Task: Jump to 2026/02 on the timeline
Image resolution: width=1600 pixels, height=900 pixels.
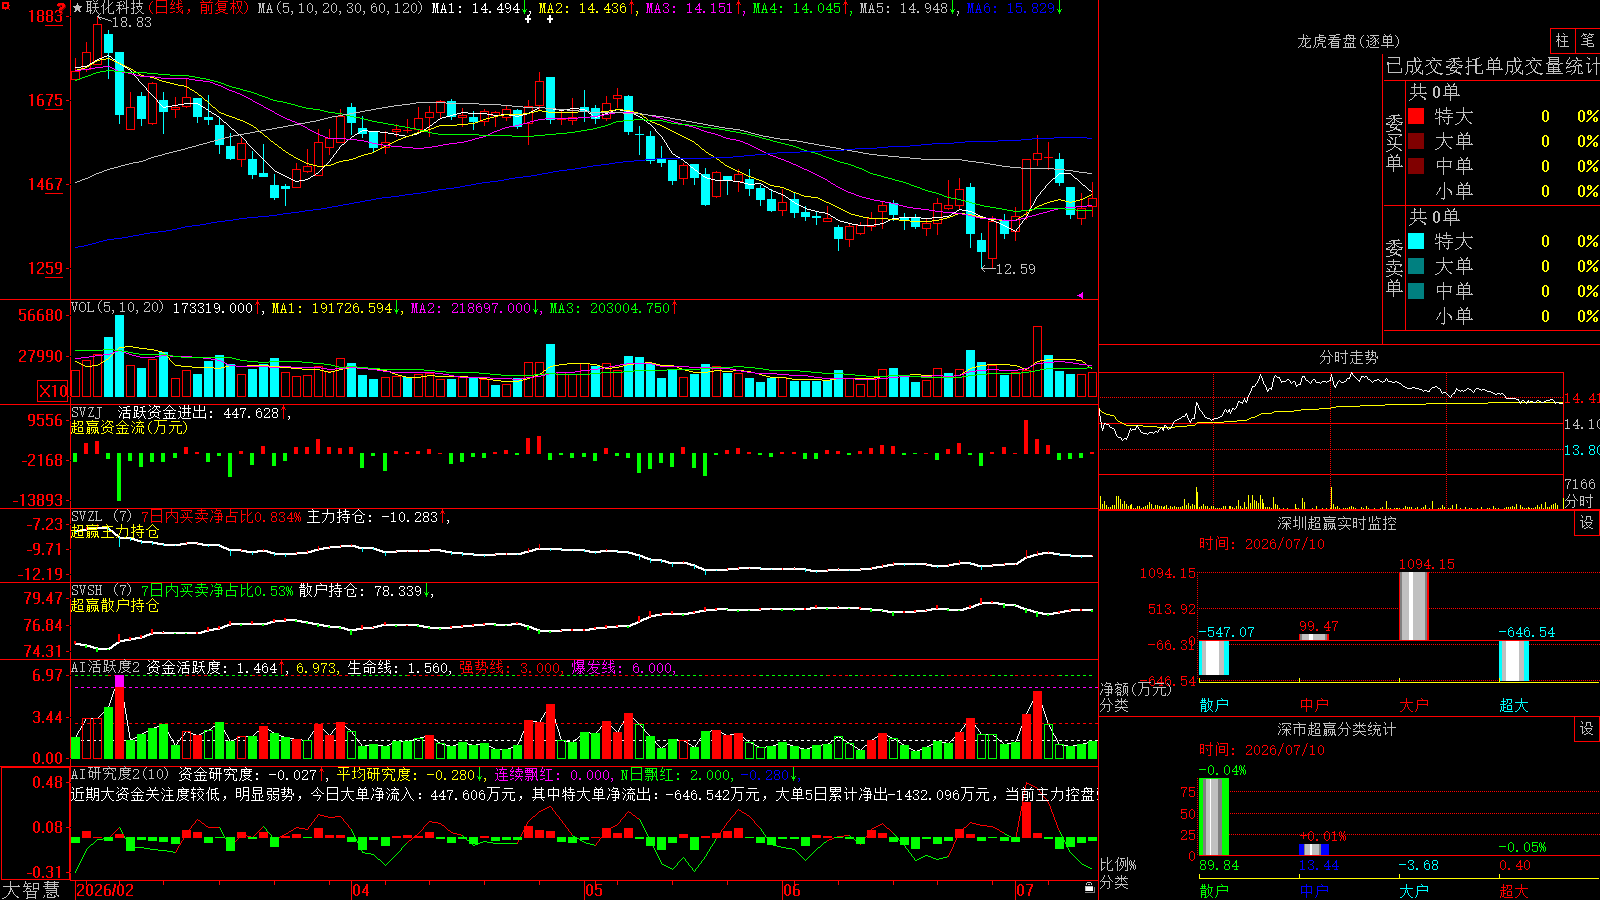Action: pos(105,890)
